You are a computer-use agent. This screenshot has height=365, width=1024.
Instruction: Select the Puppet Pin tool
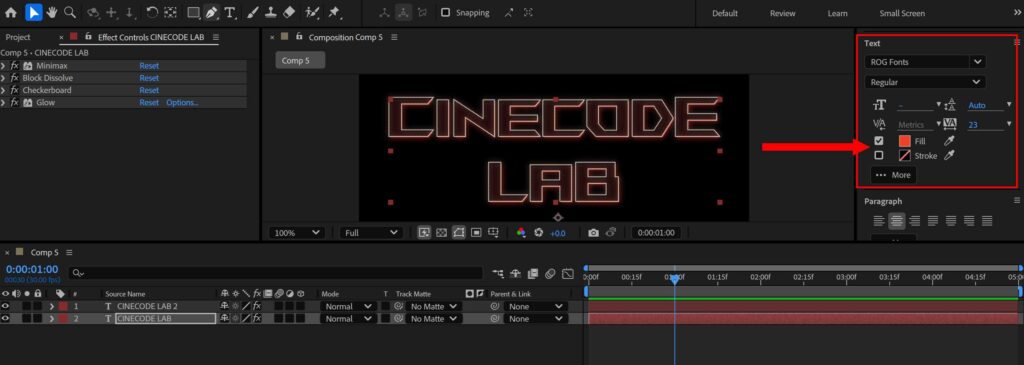click(x=334, y=12)
